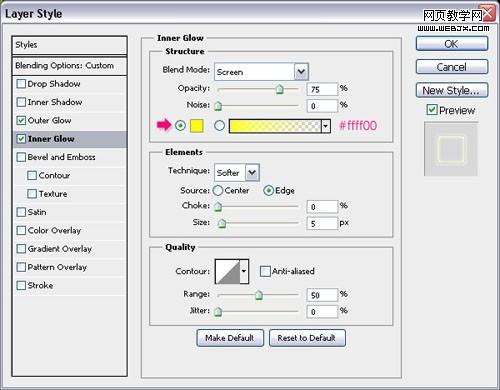Uncheck the Outer Glow effect

(21, 120)
